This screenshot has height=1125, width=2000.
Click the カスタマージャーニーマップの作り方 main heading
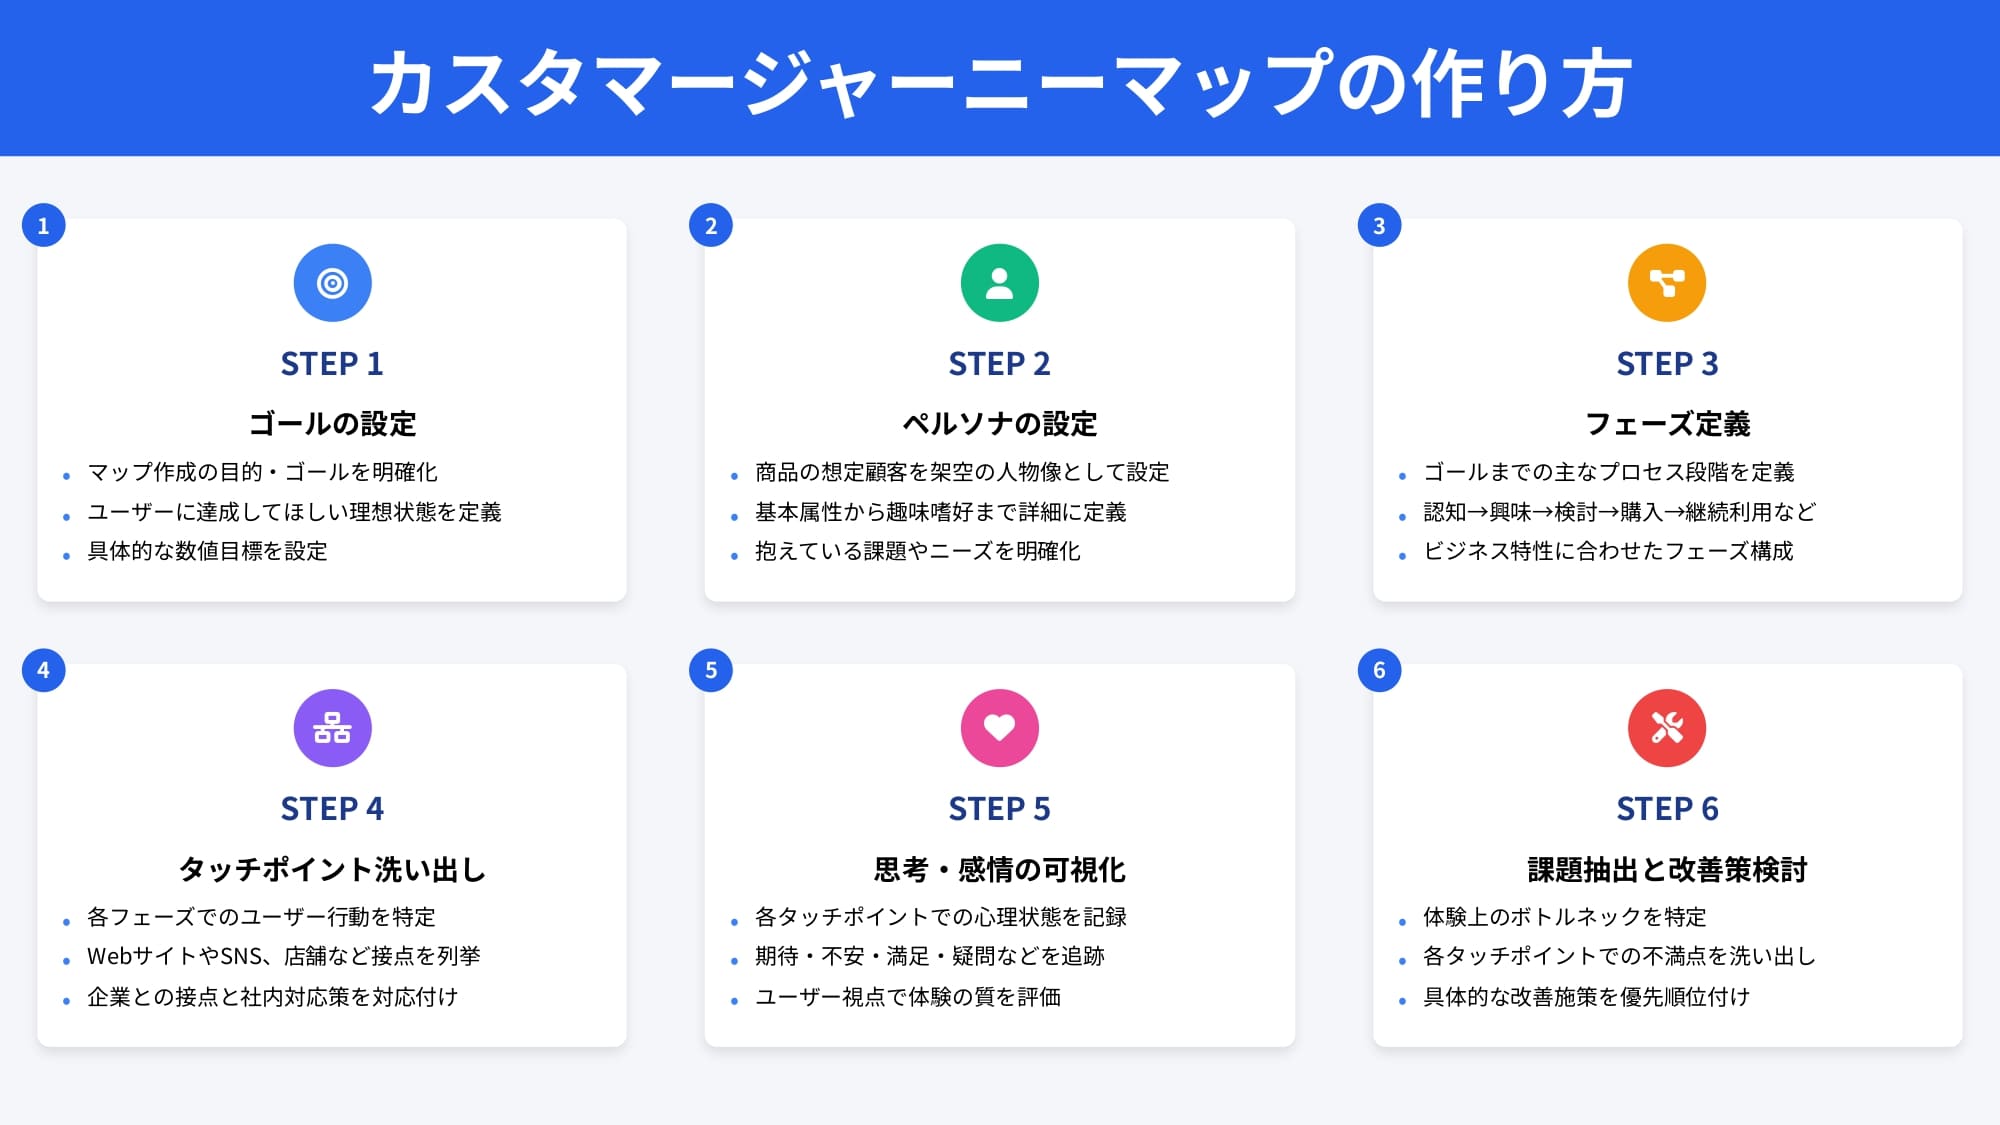pos(1000,82)
